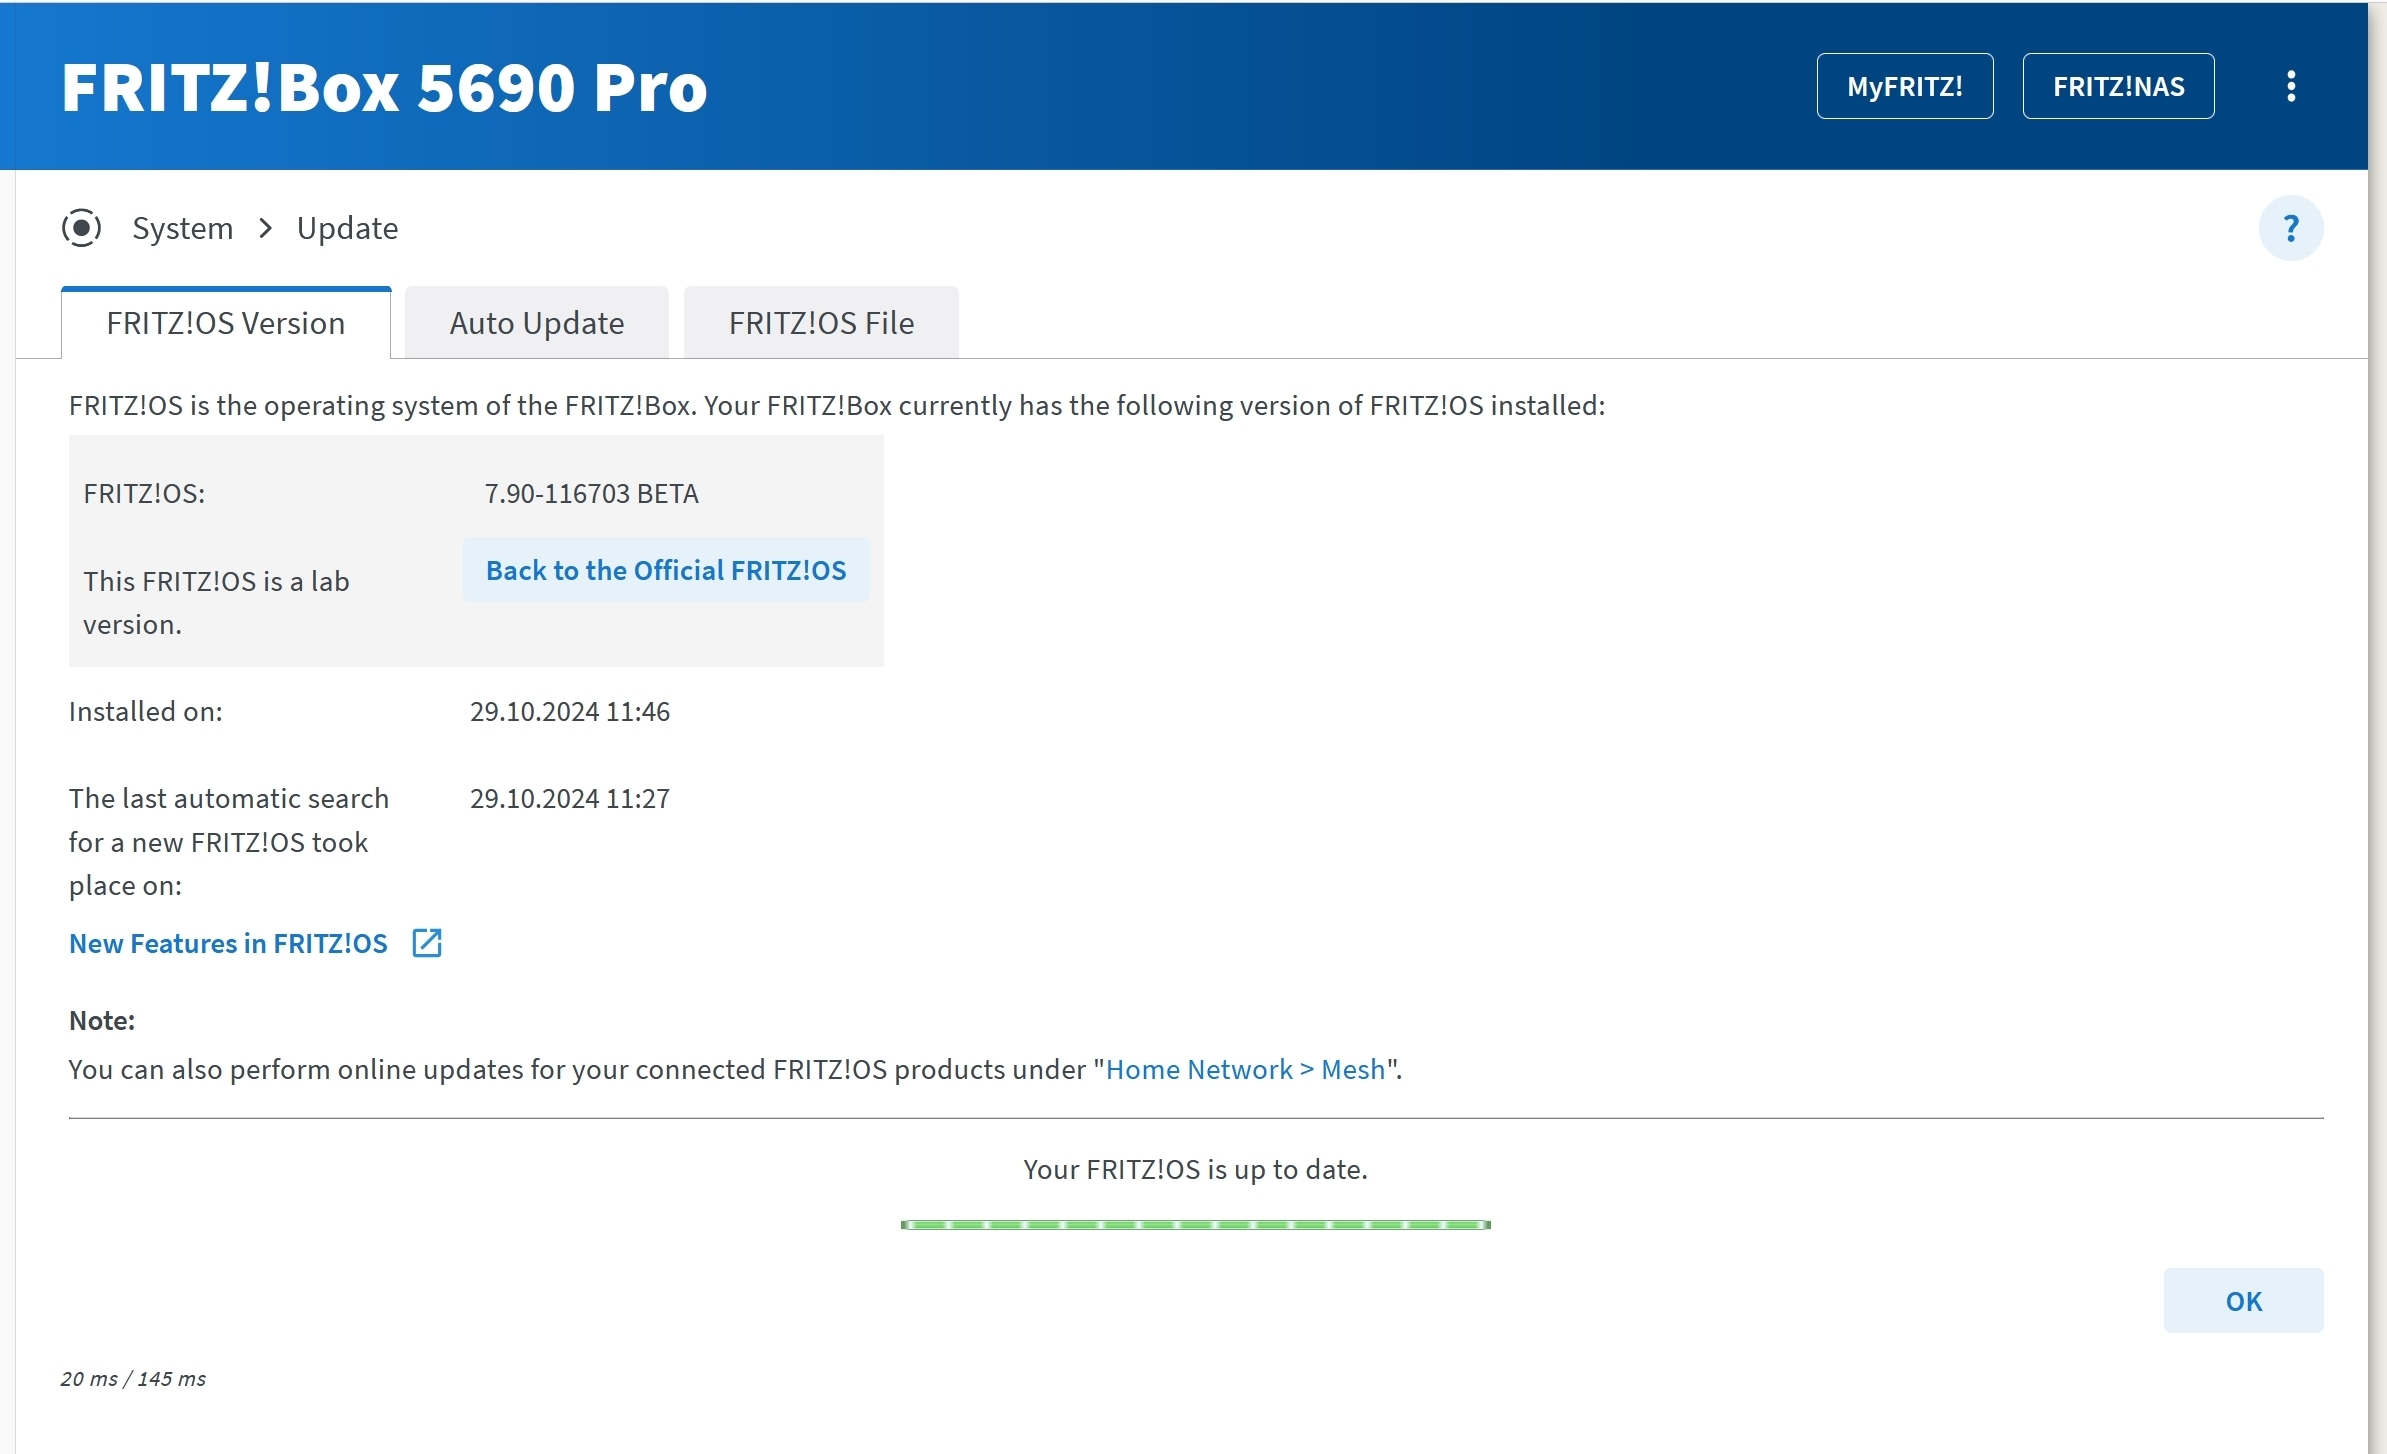Switch to the Auto Update tab
Screen dimensions: 2387x1454
537,323
